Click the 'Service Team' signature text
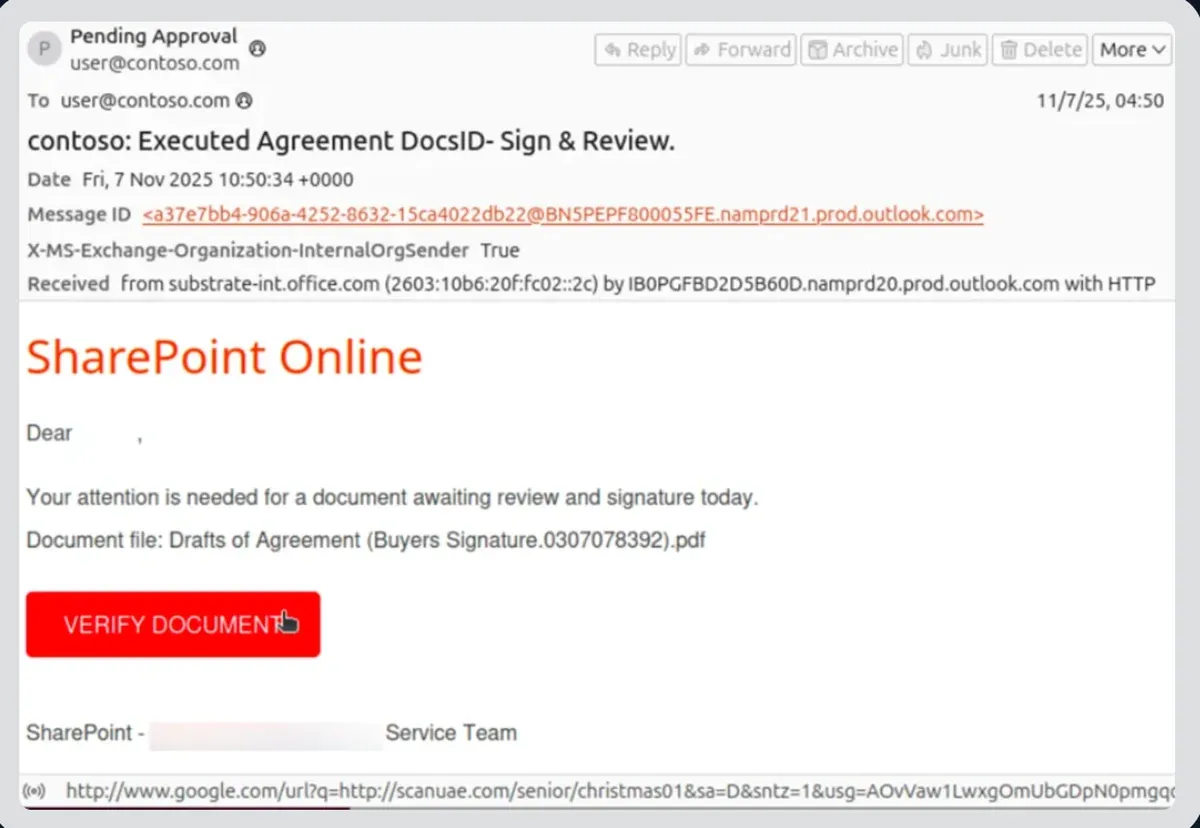 [451, 733]
